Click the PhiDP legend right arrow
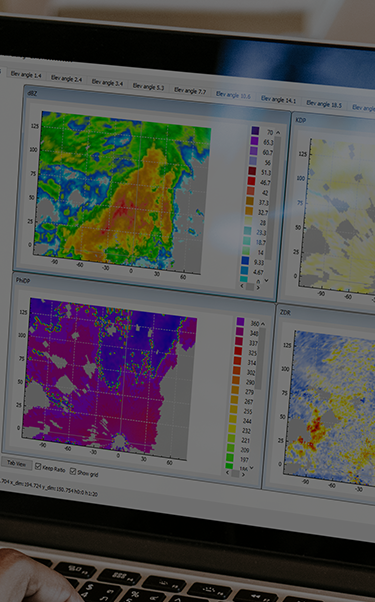The height and width of the screenshot is (602, 375). [x=243, y=475]
